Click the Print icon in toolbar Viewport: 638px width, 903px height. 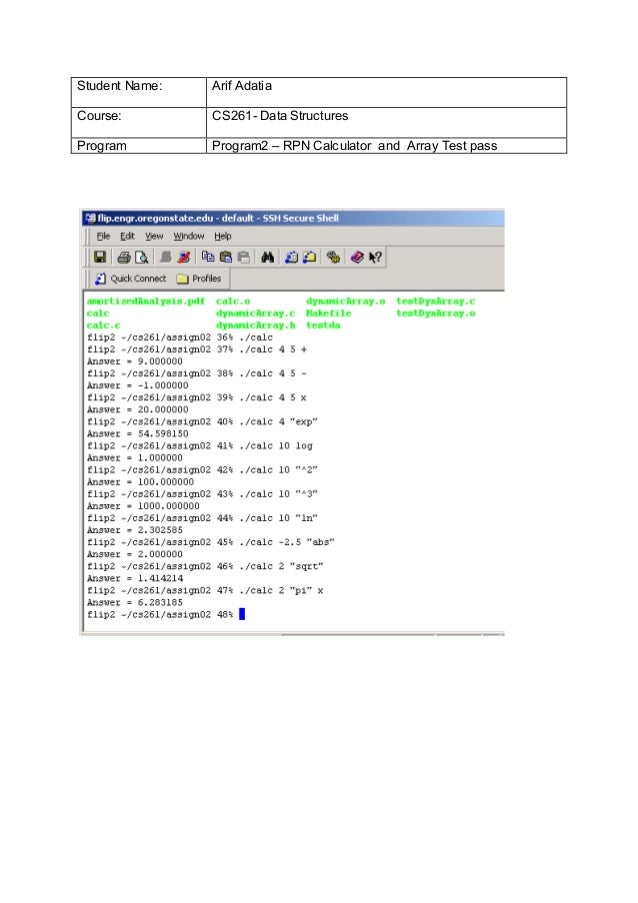click(124, 257)
